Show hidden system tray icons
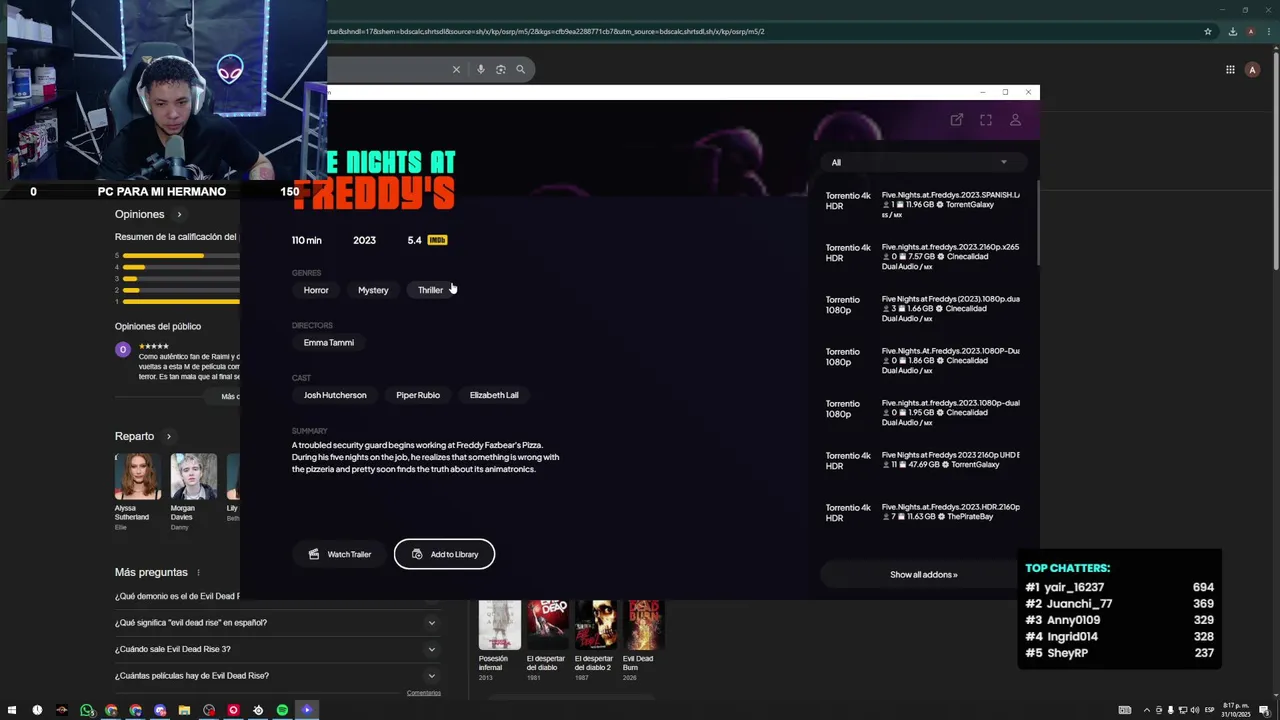1280x720 pixels. click(x=1146, y=710)
